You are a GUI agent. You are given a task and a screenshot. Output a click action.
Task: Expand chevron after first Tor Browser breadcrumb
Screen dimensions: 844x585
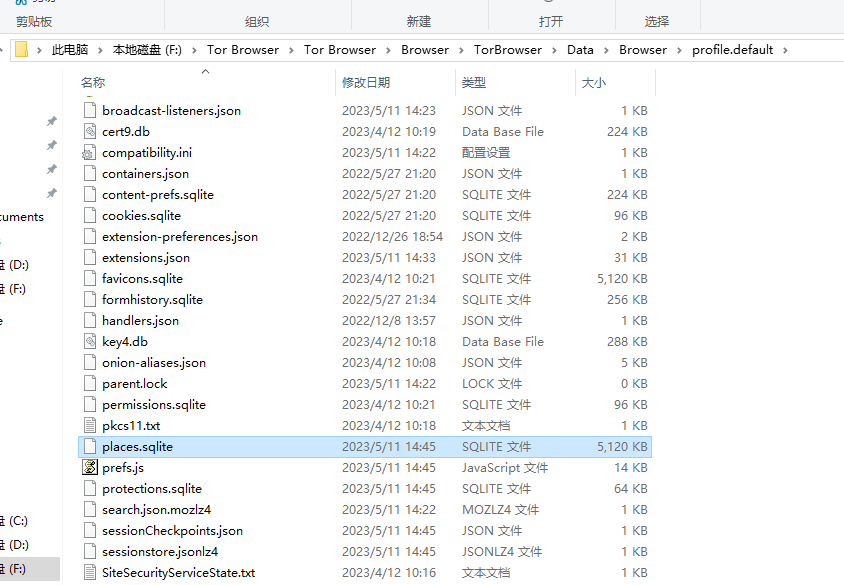pos(291,50)
